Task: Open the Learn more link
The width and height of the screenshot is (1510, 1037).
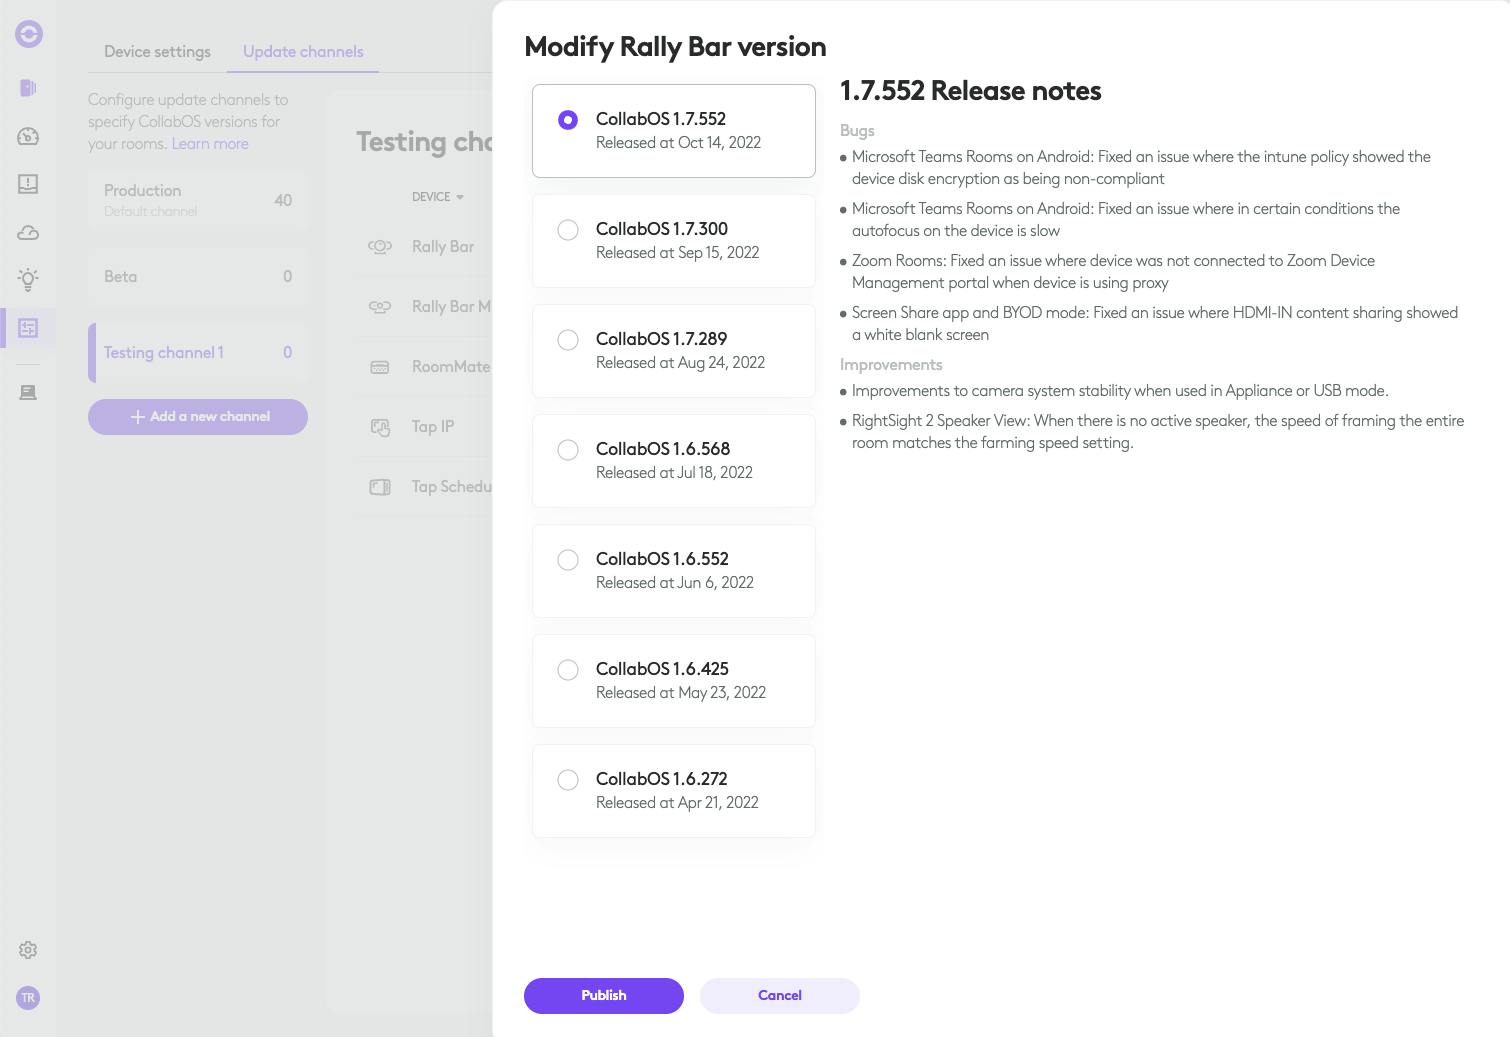Action: [x=210, y=143]
